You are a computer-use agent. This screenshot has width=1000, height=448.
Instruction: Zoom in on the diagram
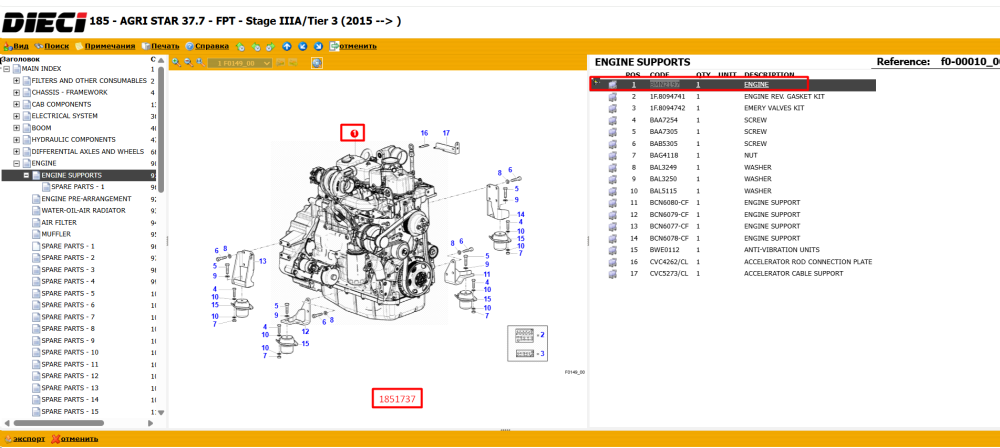pyautogui.click(x=176, y=63)
